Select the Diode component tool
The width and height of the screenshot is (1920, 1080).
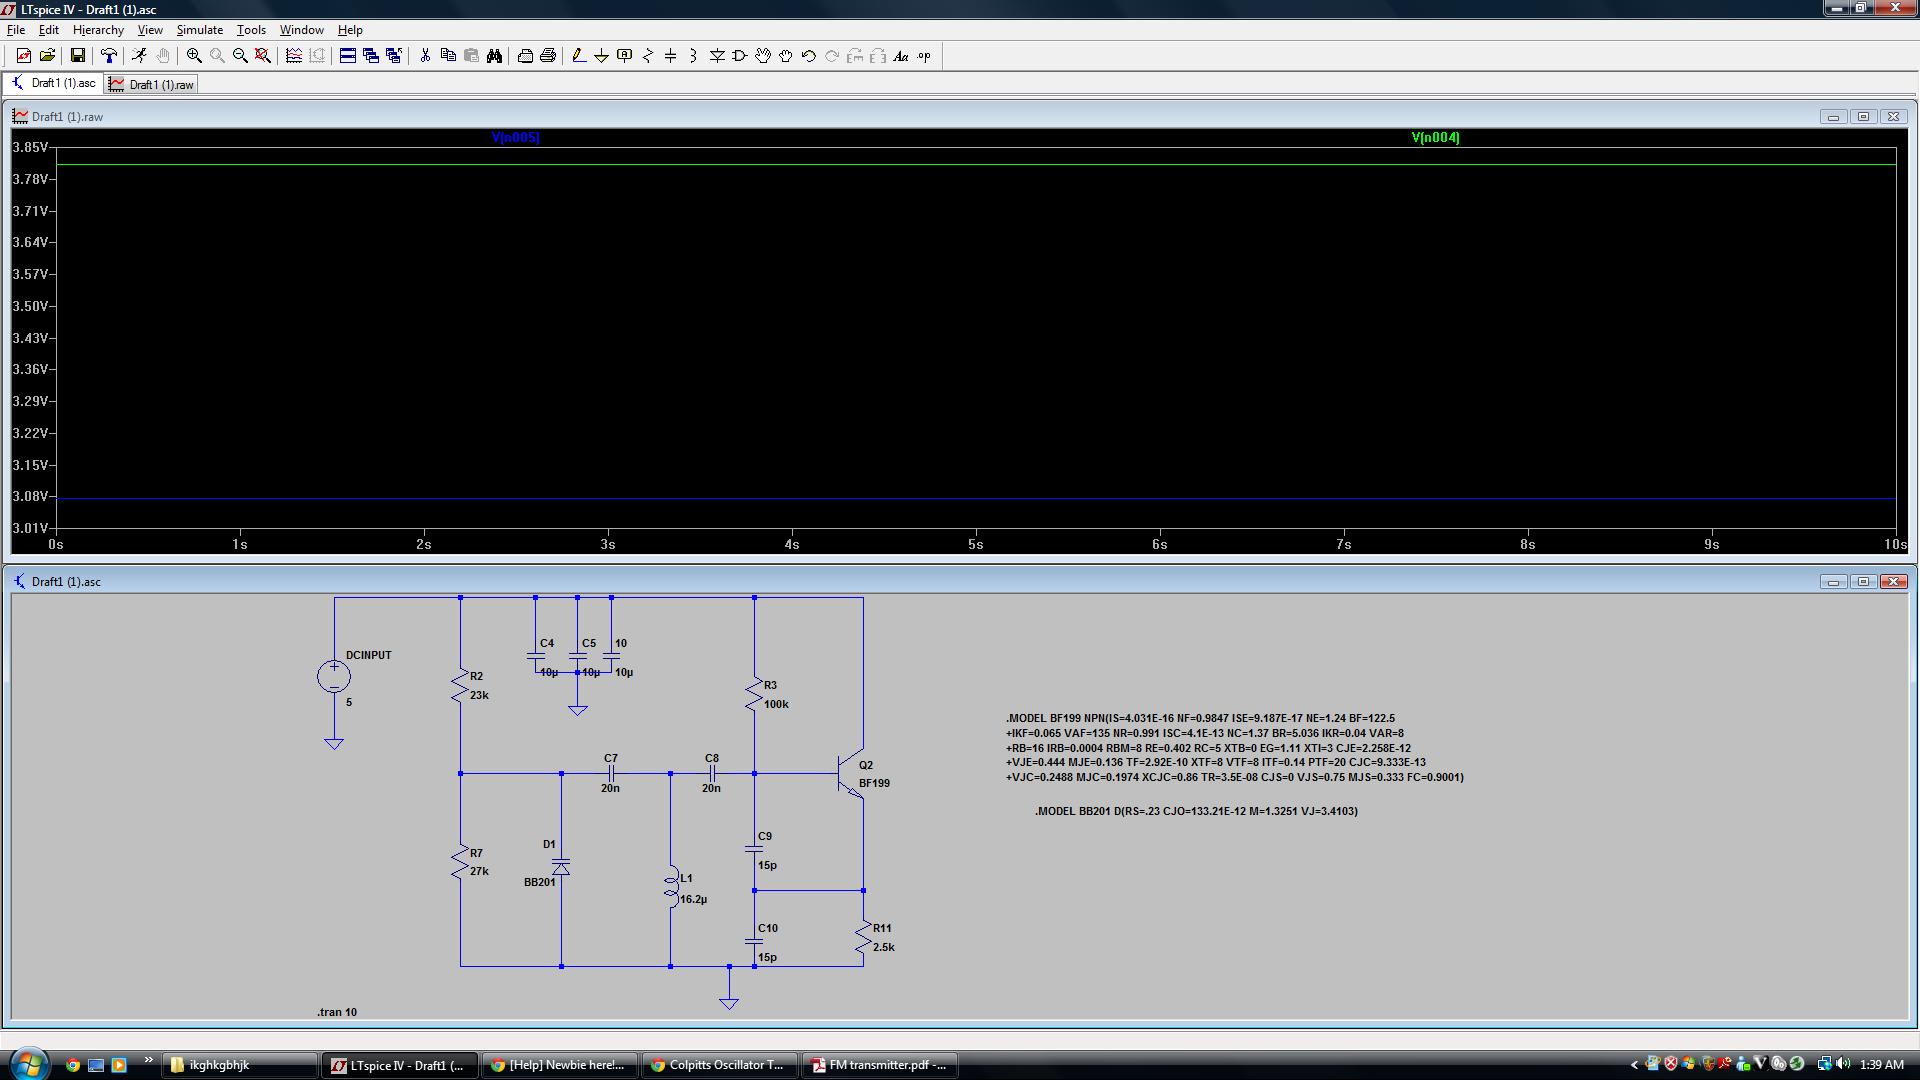[717, 56]
